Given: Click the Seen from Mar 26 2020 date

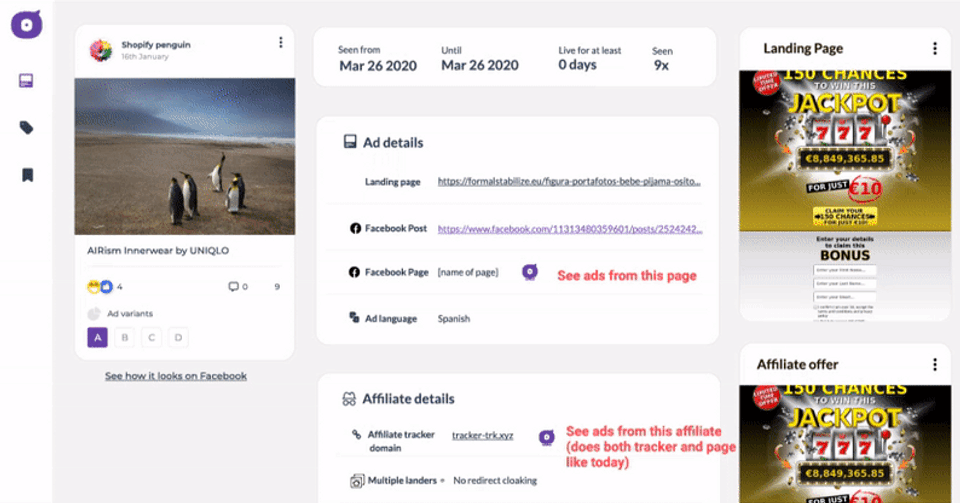Looking at the screenshot, I should click(x=378, y=66).
